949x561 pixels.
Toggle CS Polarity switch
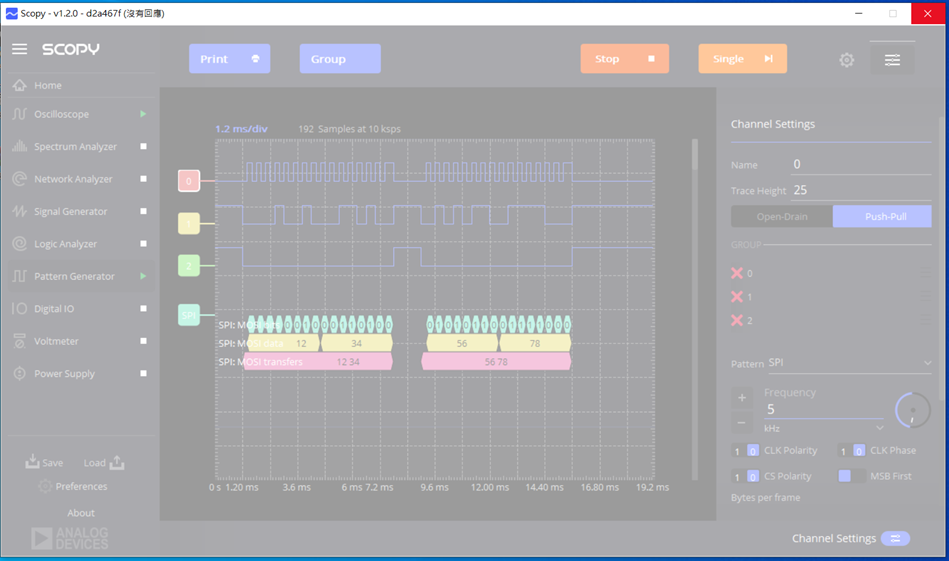click(x=745, y=476)
